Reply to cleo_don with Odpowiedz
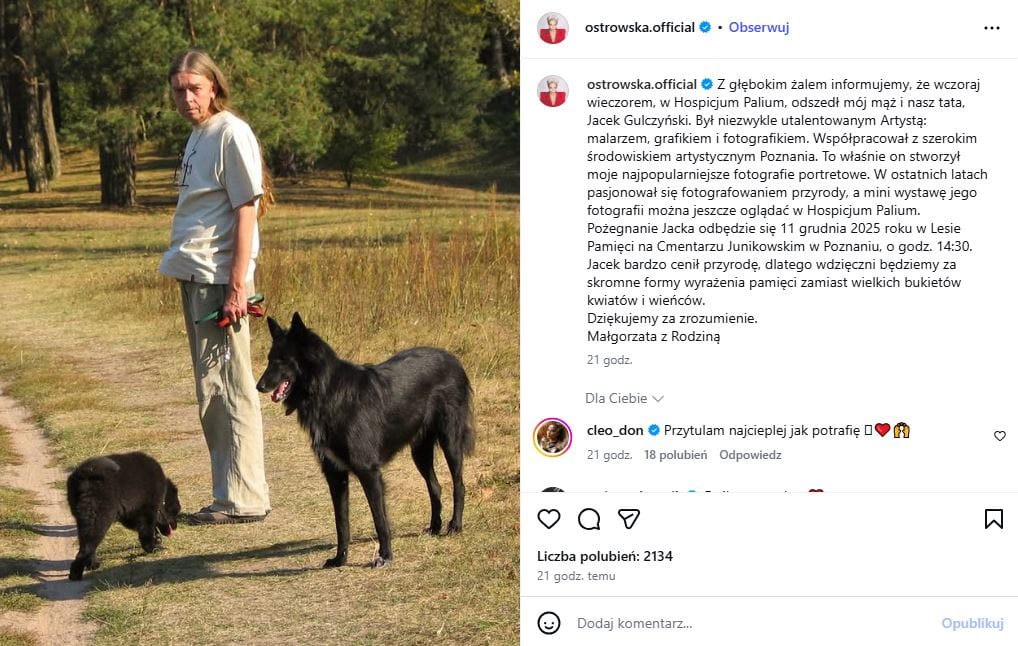This screenshot has height=646, width=1018. coord(750,455)
